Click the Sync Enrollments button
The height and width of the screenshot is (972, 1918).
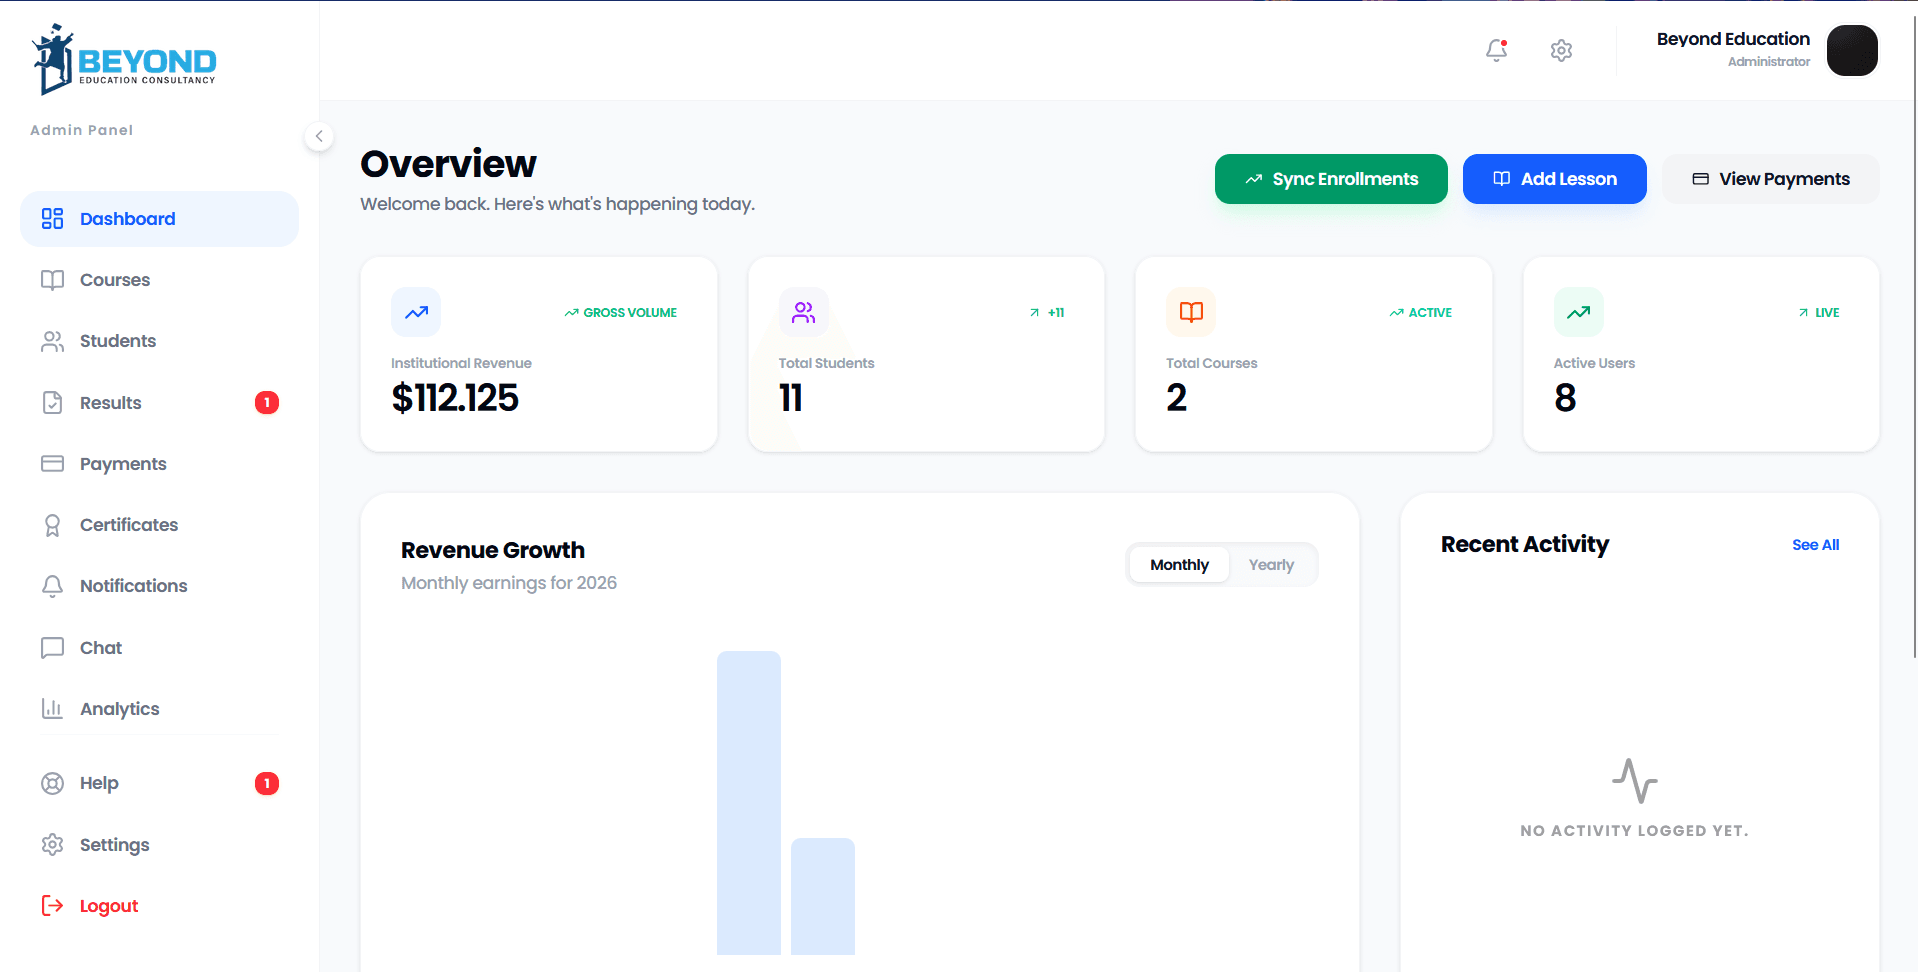(1331, 179)
